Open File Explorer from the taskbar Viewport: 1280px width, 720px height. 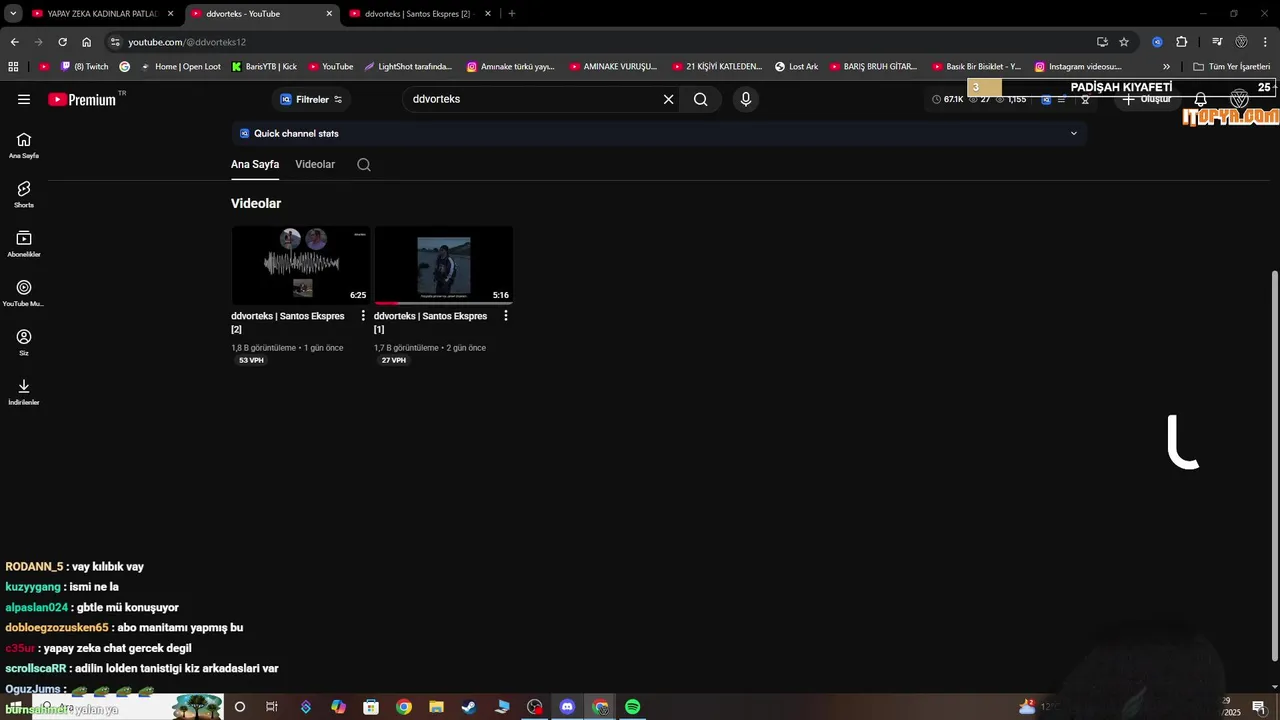coord(436,707)
